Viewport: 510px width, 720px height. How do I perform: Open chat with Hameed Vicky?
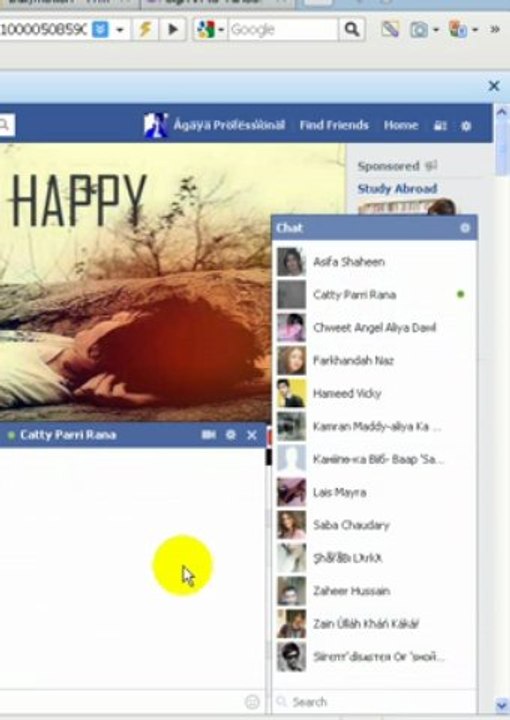pyautogui.click(x=374, y=394)
